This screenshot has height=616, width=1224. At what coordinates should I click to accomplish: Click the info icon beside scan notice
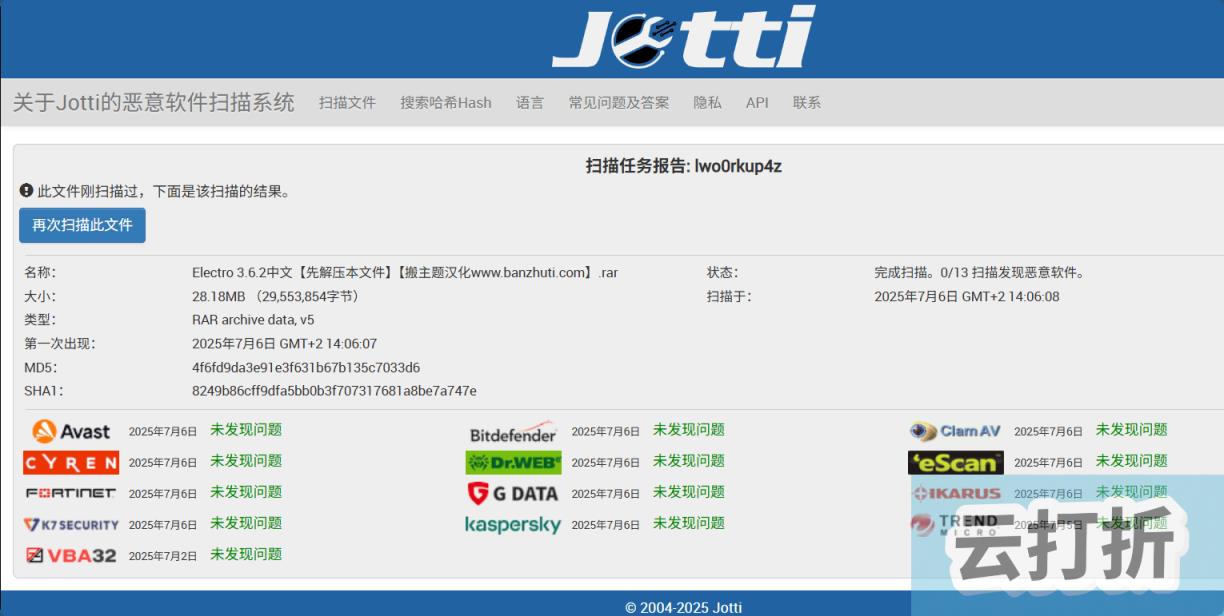tap(27, 190)
